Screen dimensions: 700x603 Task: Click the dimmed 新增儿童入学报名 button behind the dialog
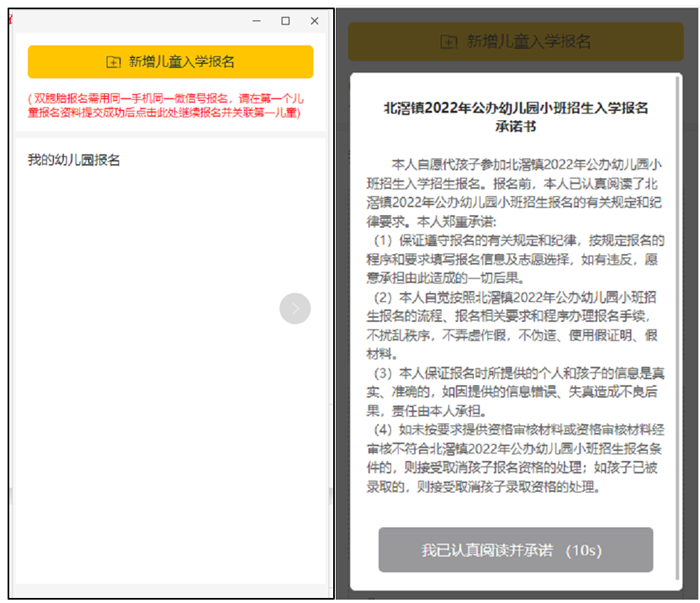tap(516, 42)
